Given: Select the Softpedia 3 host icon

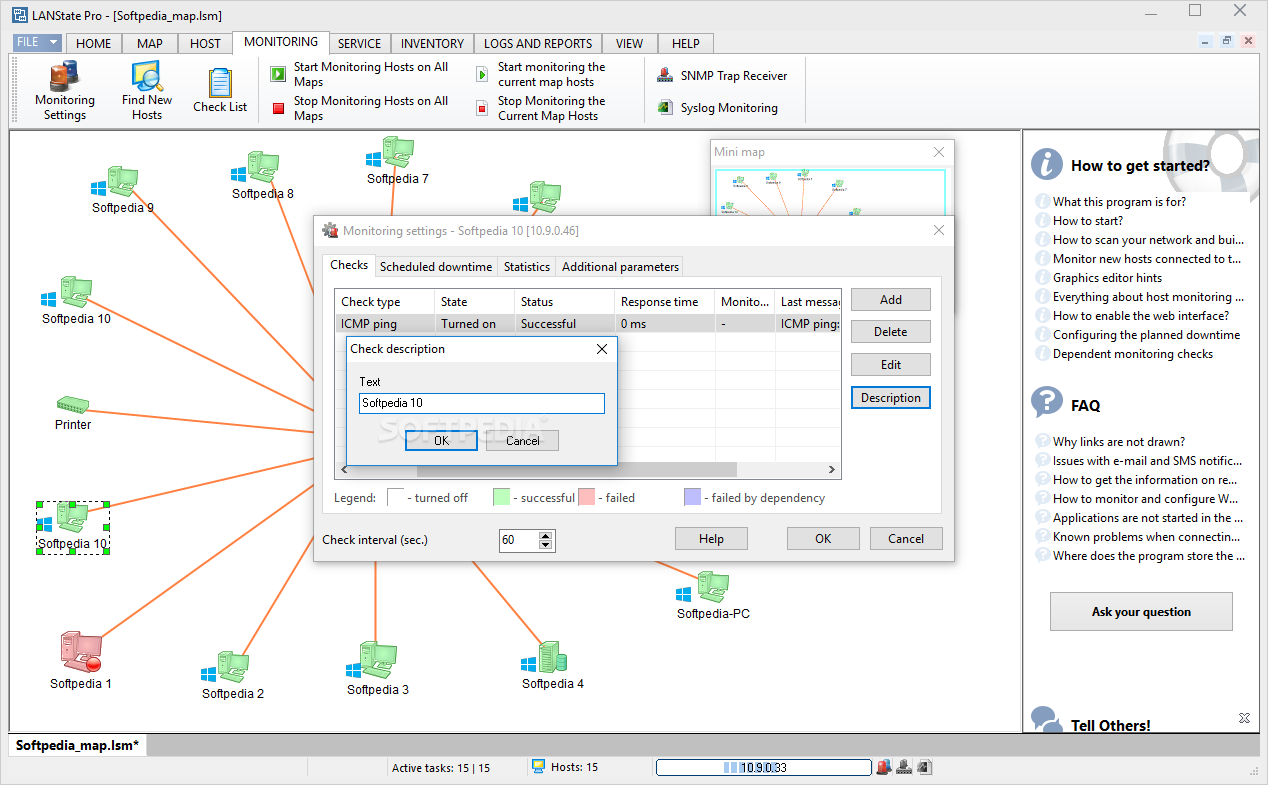Looking at the screenshot, I should [372, 661].
